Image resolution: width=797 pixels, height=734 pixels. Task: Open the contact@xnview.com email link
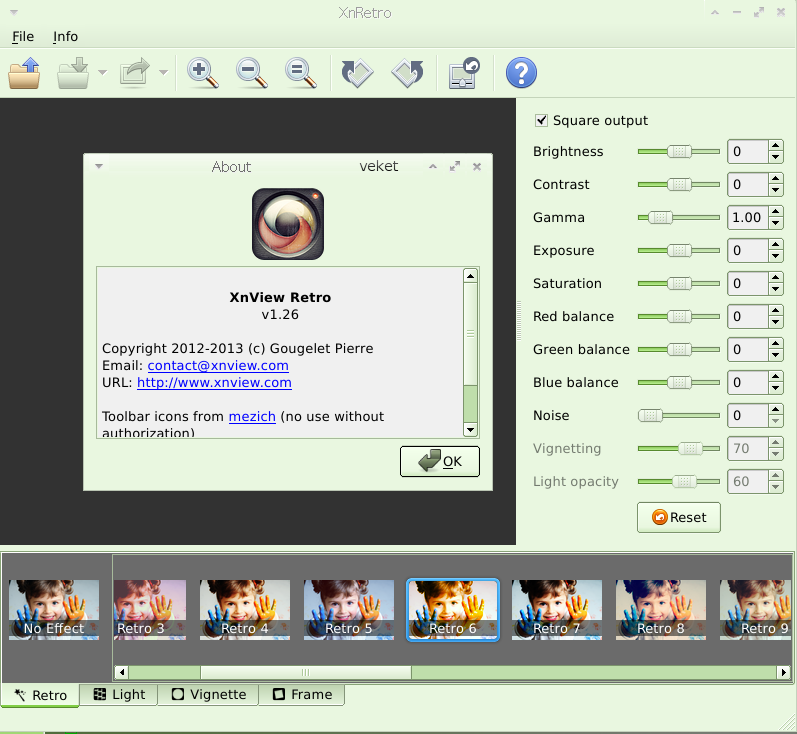click(x=218, y=365)
